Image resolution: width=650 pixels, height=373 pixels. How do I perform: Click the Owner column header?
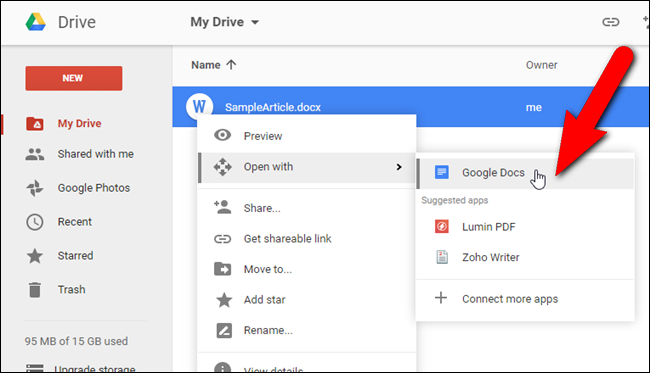point(541,65)
